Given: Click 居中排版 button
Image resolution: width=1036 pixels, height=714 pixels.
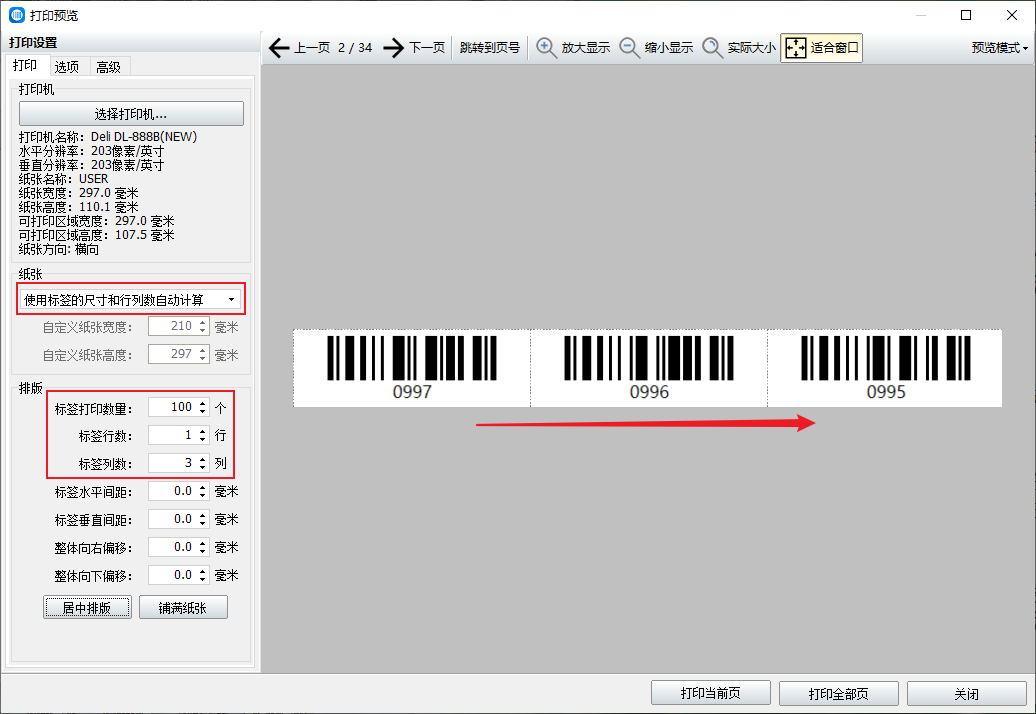Looking at the screenshot, I should click(87, 607).
